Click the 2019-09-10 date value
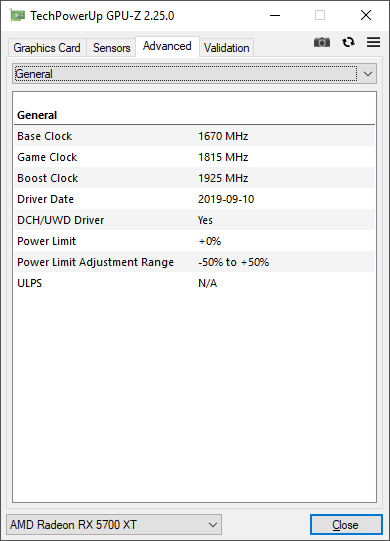This screenshot has height=541, width=390. [x=226, y=199]
